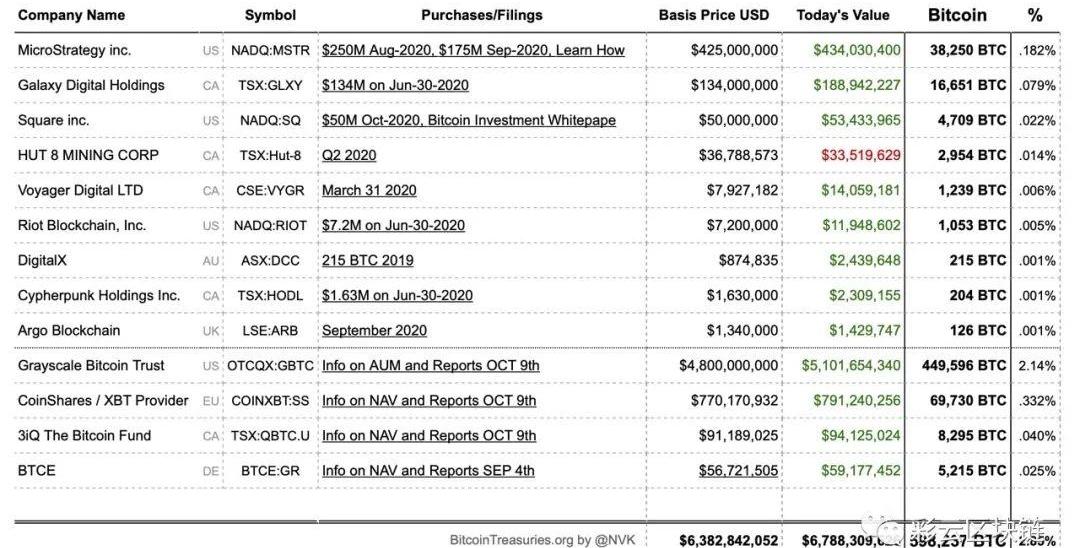Click the Today's Value column header
This screenshot has width=1080, height=548.
click(842, 15)
